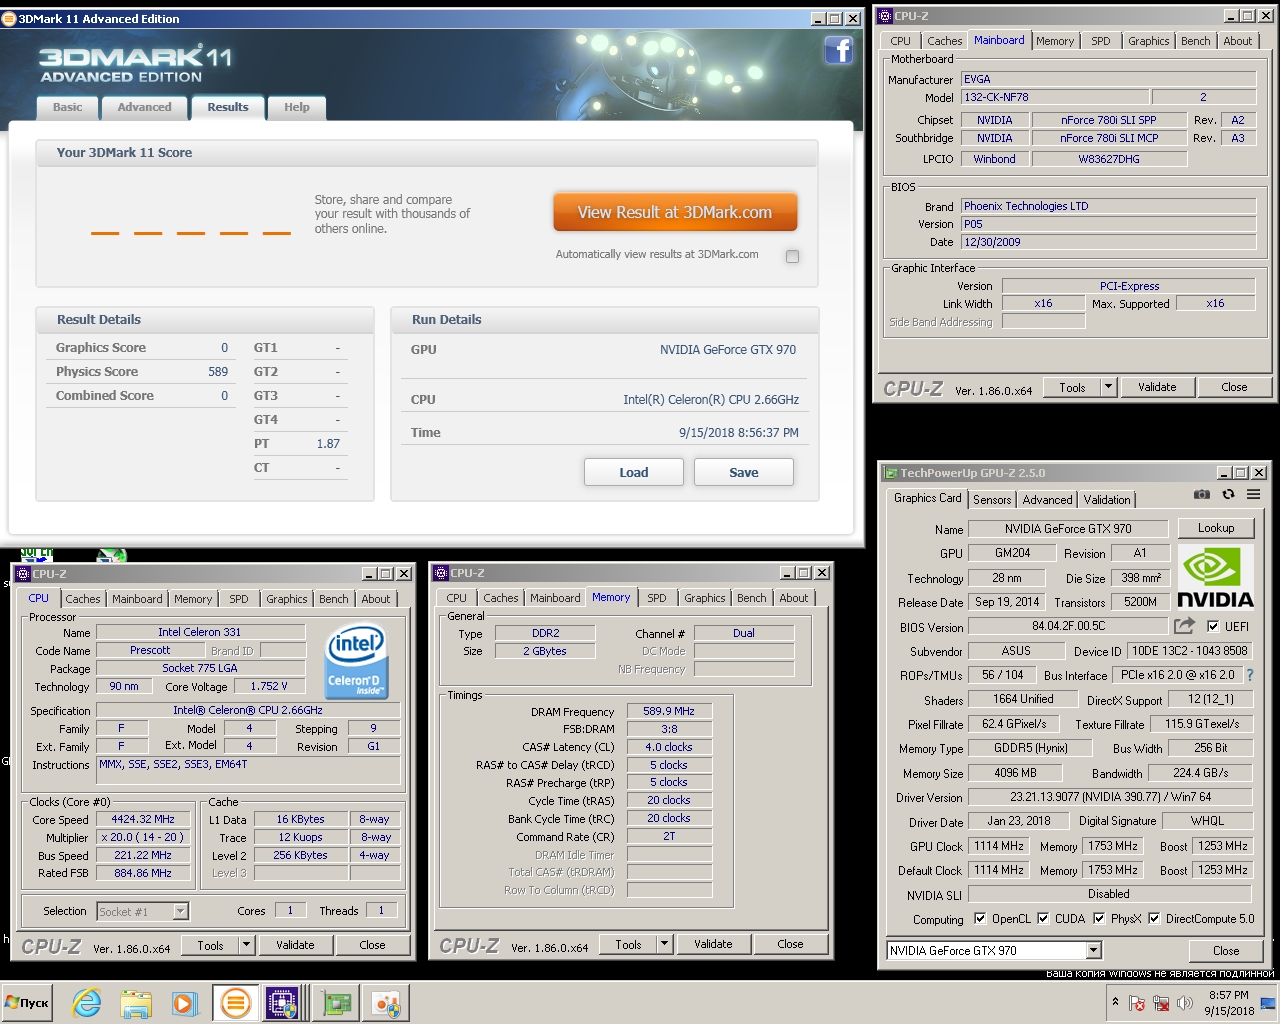Show hidden system tray icons
Image resolution: width=1280 pixels, height=1024 pixels.
(x=1115, y=1002)
